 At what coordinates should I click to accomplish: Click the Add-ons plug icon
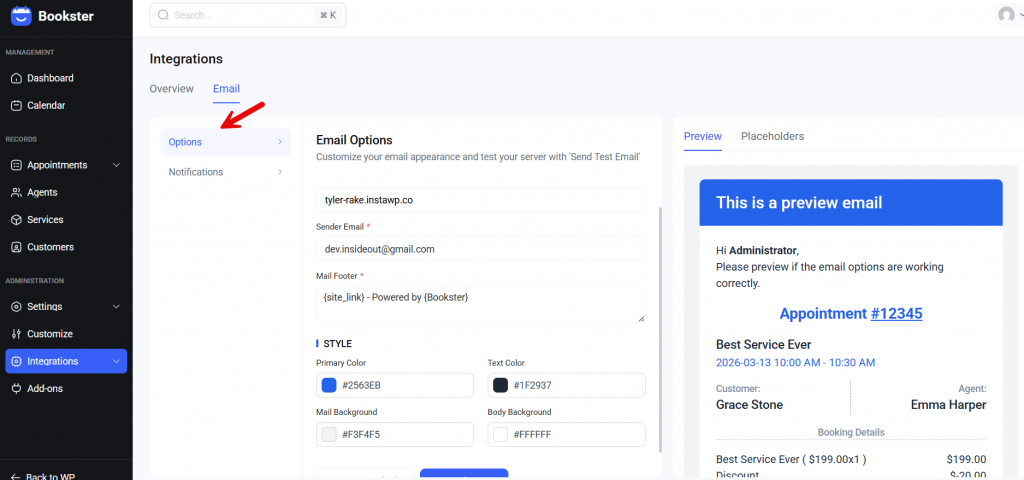(x=16, y=389)
